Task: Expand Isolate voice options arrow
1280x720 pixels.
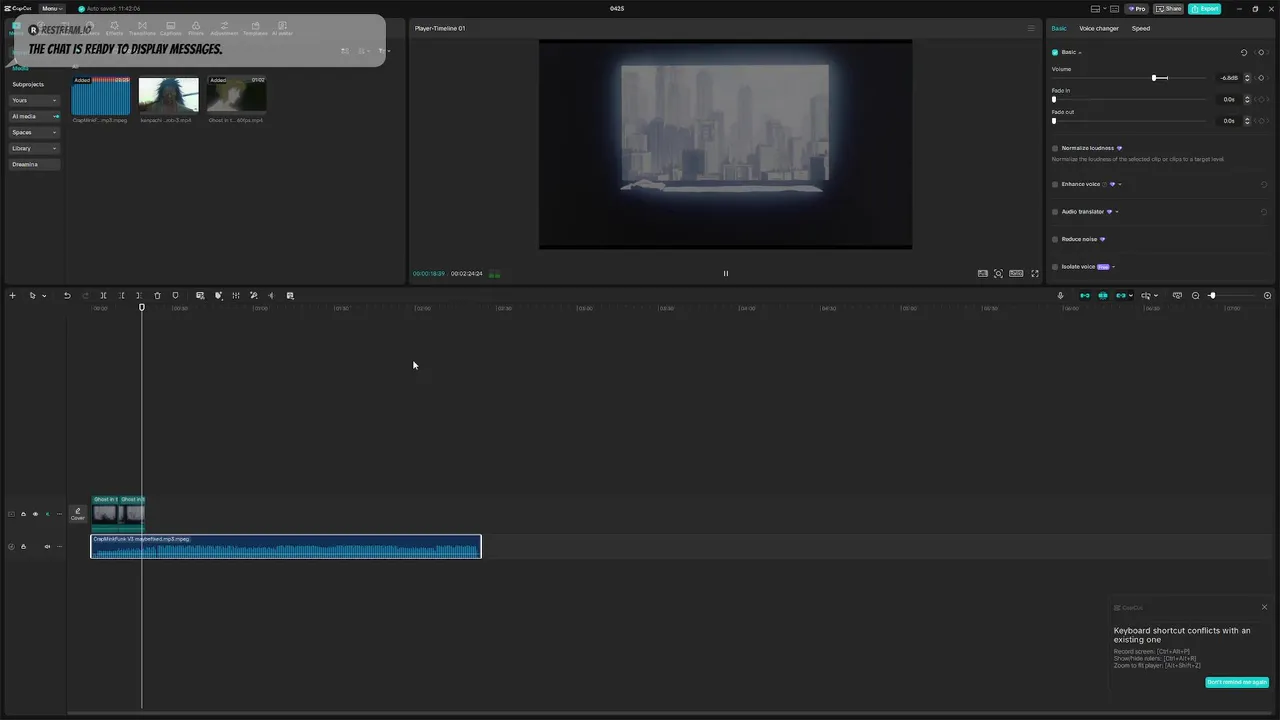Action: pyautogui.click(x=1113, y=267)
